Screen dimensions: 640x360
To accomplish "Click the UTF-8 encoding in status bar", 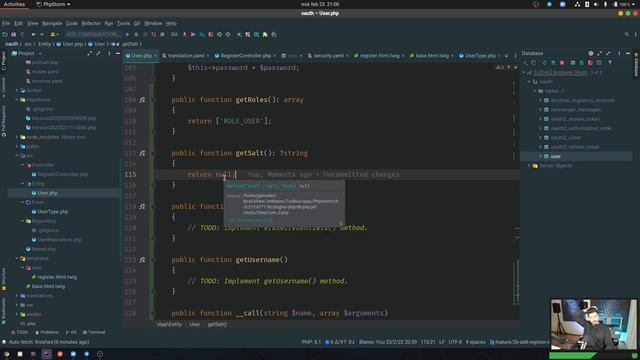I will click(x=455, y=342).
